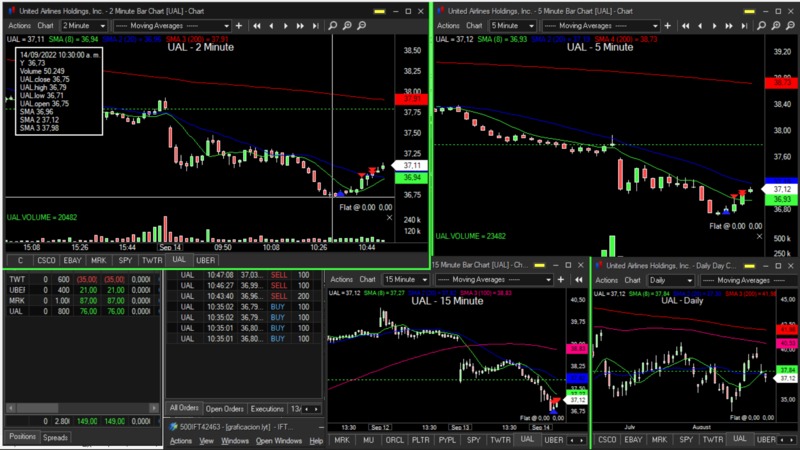Screen dimensions: 800x450
Task: Switch to the Open Orders tab
Action: [x=225, y=409]
